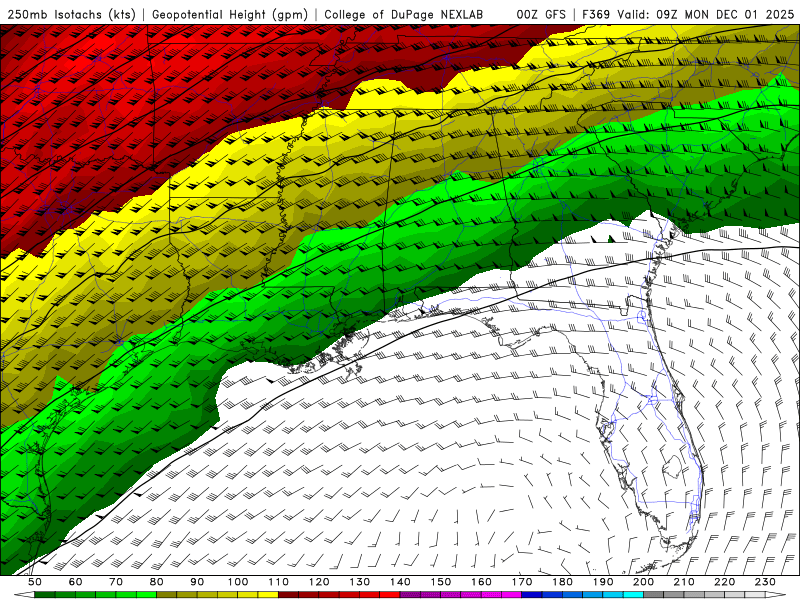Click the cyan swatch just before 200
This screenshot has height=600, width=800.
pyautogui.click(x=634, y=595)
